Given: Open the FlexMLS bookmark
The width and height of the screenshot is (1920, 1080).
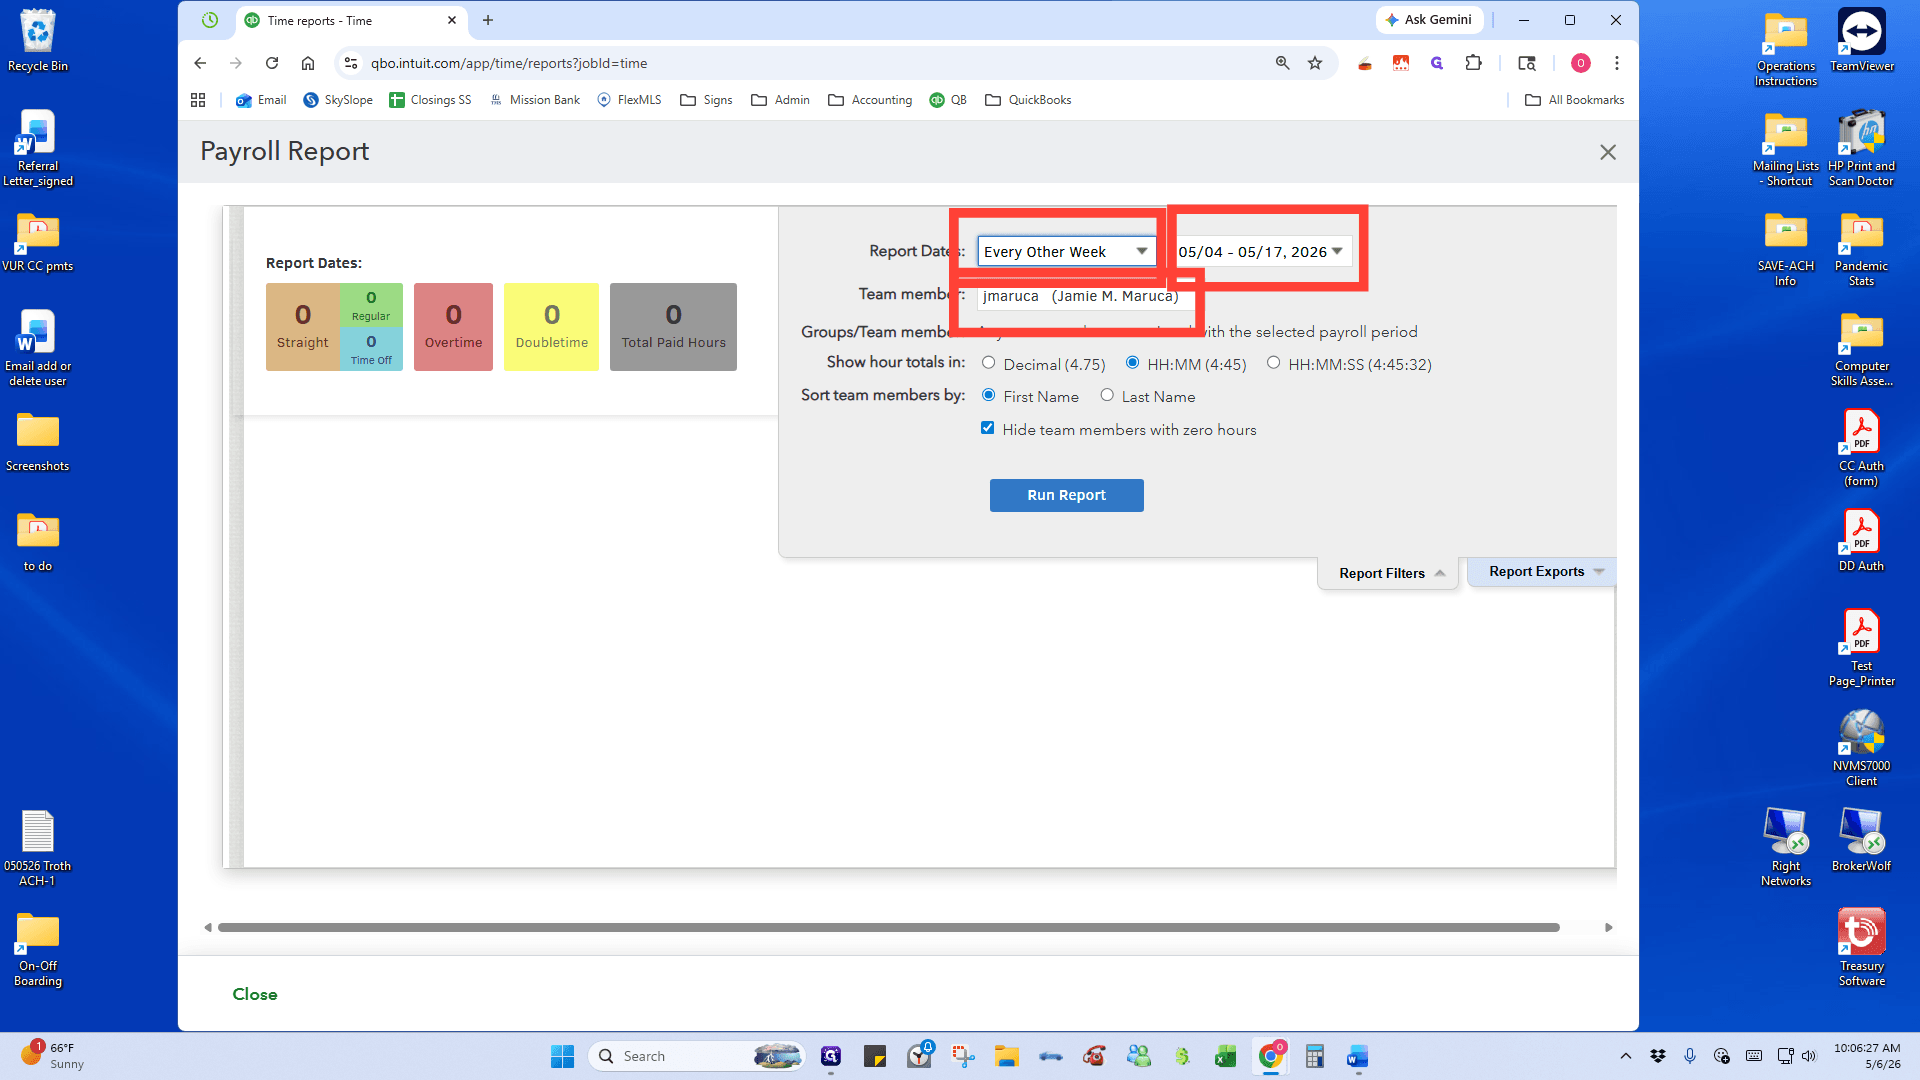Looking at the screenshot, I should pos(629,100).
